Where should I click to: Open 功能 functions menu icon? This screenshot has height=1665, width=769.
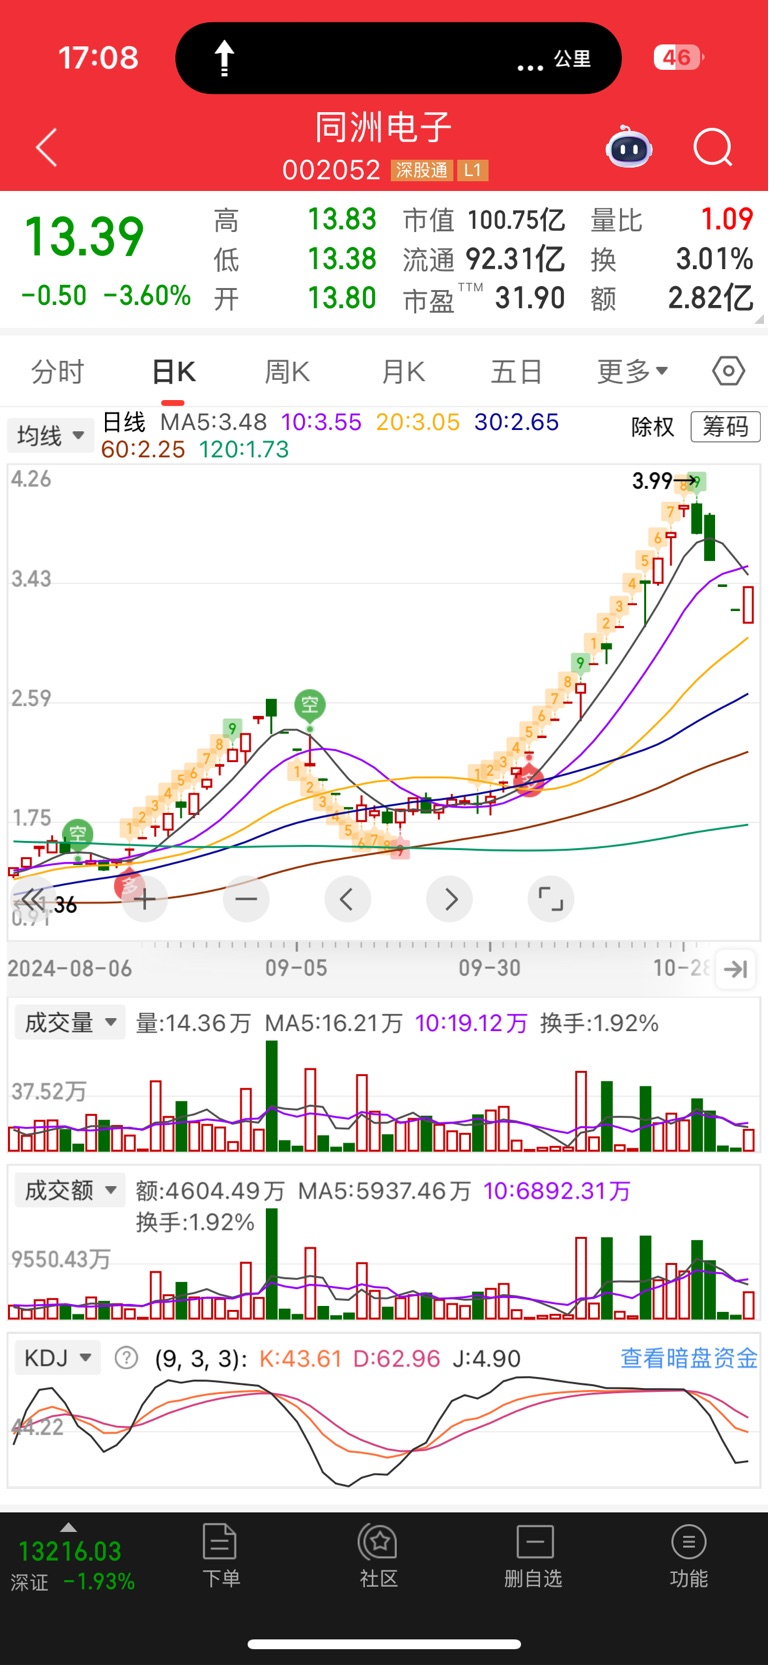click(x=689, y=1555)
